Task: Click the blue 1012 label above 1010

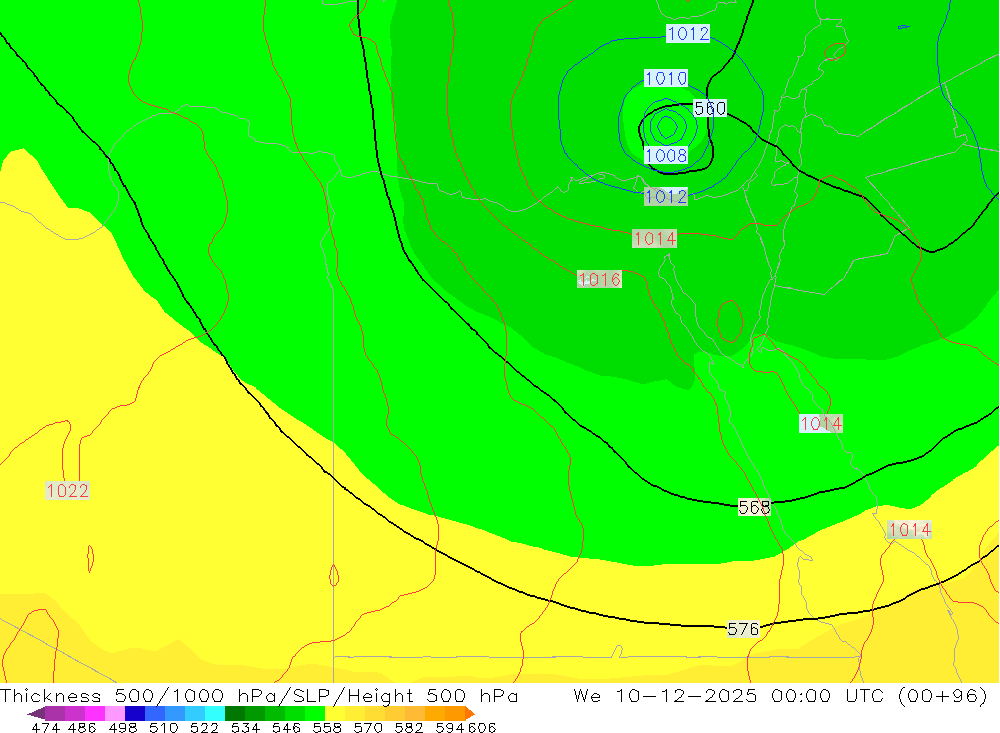Action: [688, 34]
